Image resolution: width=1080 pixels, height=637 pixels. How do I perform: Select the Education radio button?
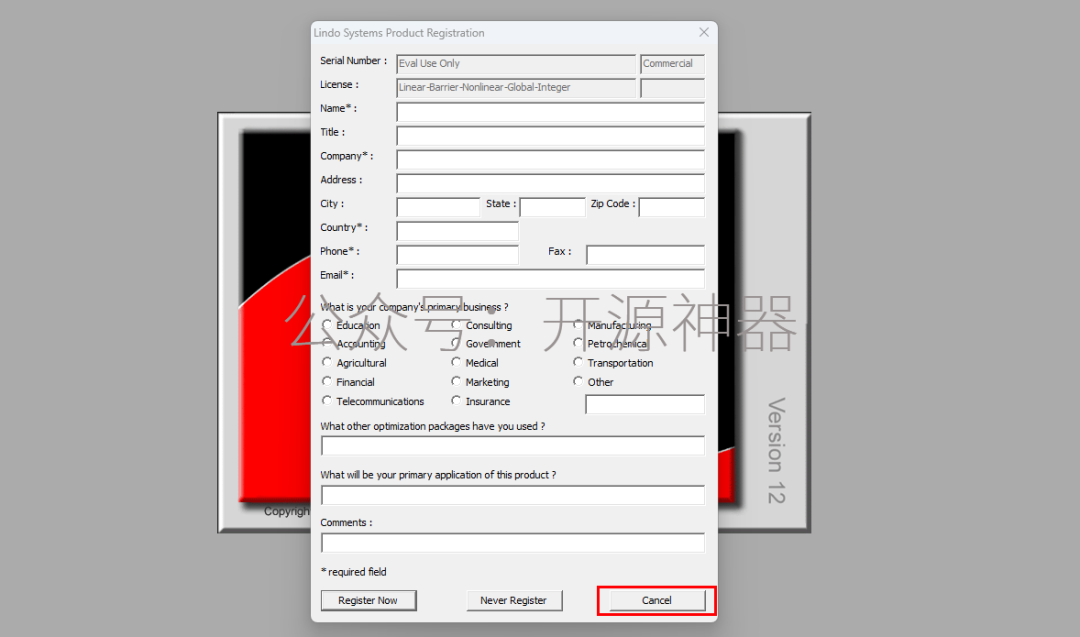tap(327, 325)
